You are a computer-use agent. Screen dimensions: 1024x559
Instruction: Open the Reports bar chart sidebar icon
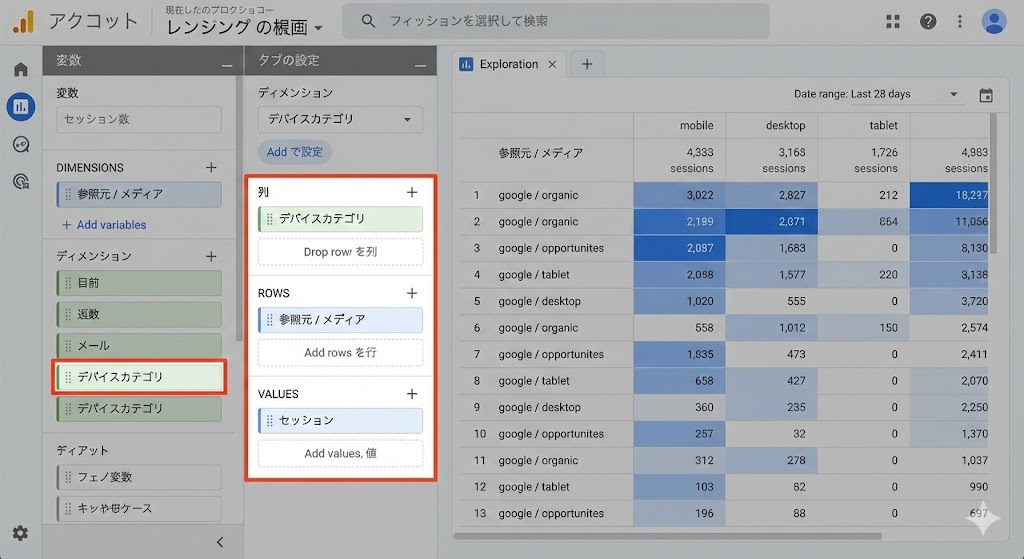pyautogui.click(x=21, y=106)
